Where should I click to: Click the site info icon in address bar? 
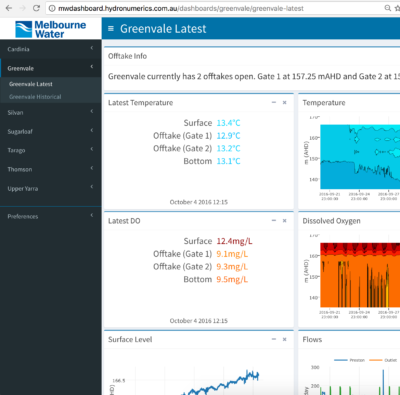pos(52,8)
